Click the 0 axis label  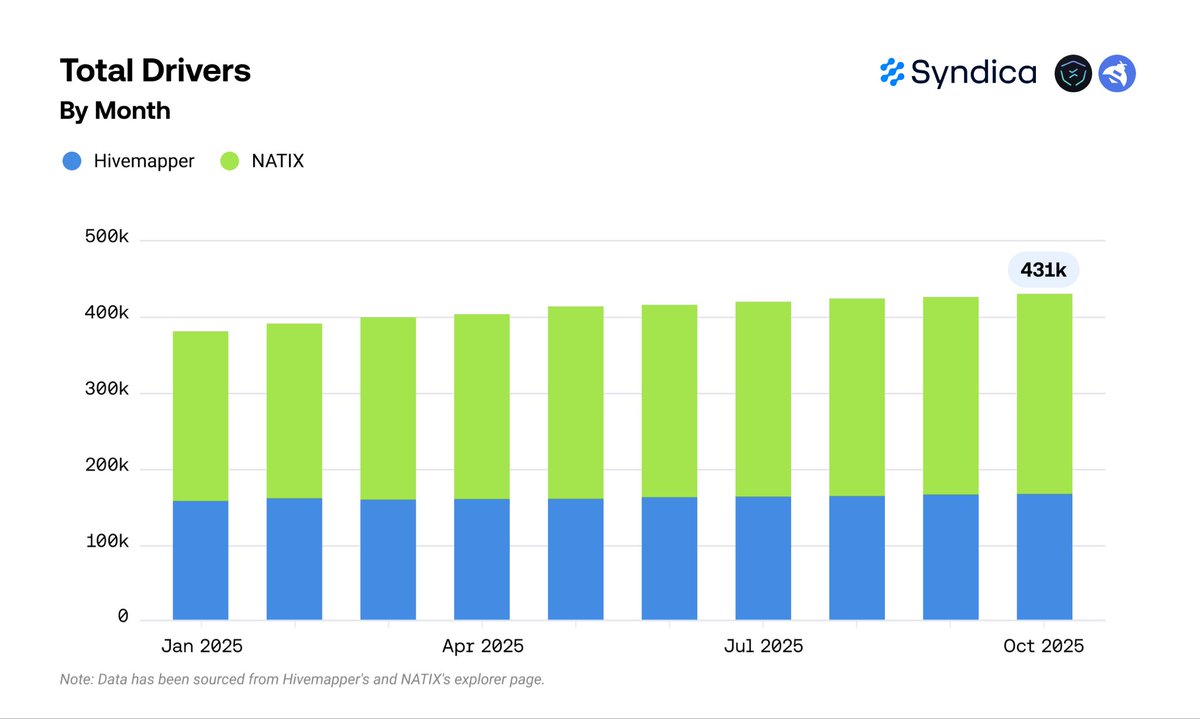pos(123,618)
